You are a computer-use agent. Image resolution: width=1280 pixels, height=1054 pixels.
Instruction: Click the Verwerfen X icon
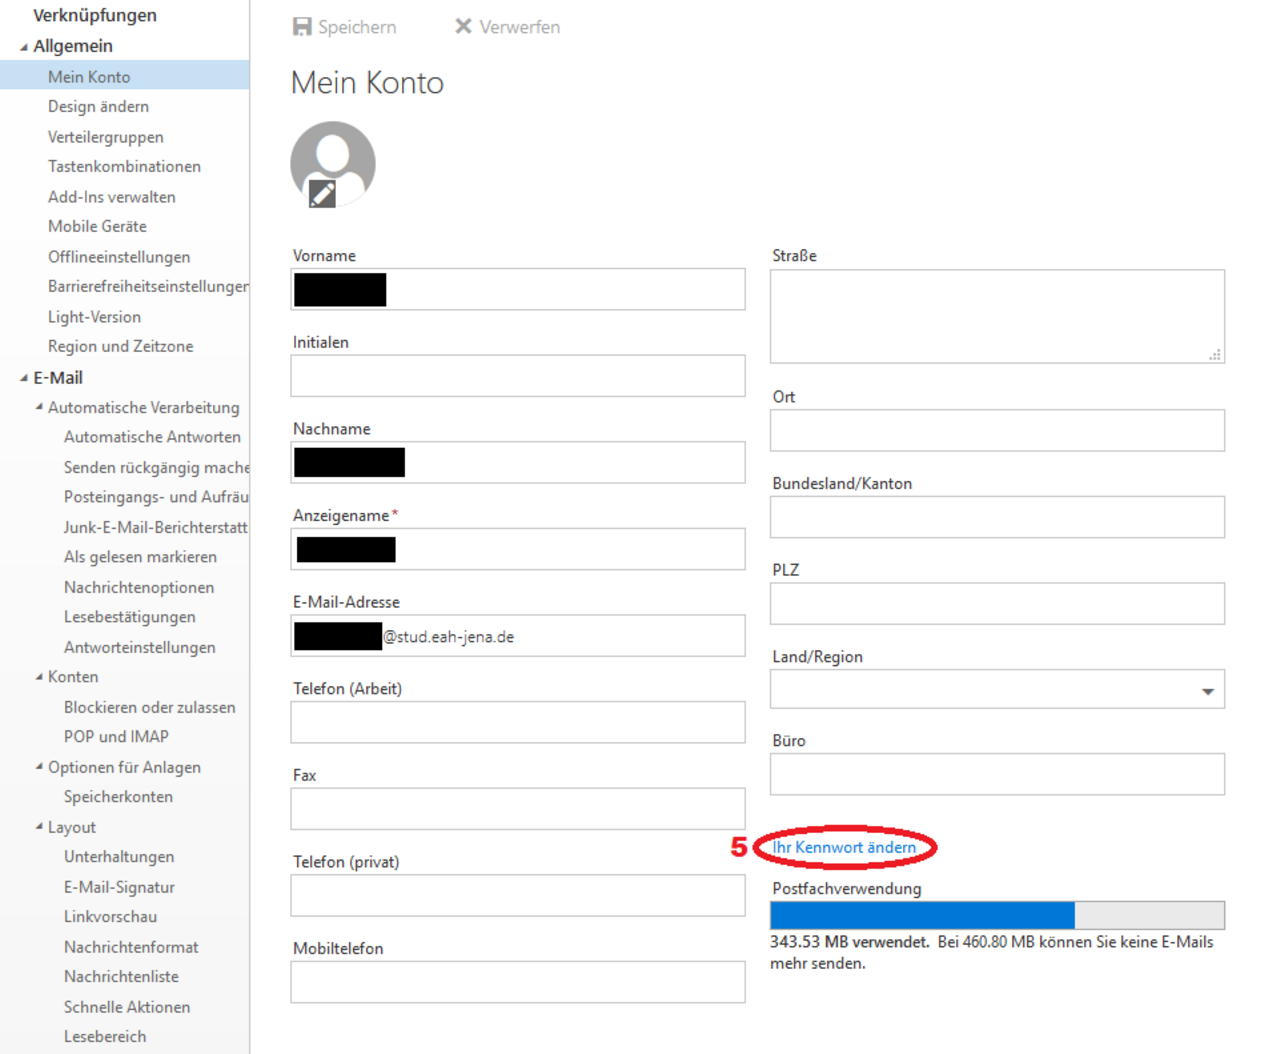click(x=463, y=26)
